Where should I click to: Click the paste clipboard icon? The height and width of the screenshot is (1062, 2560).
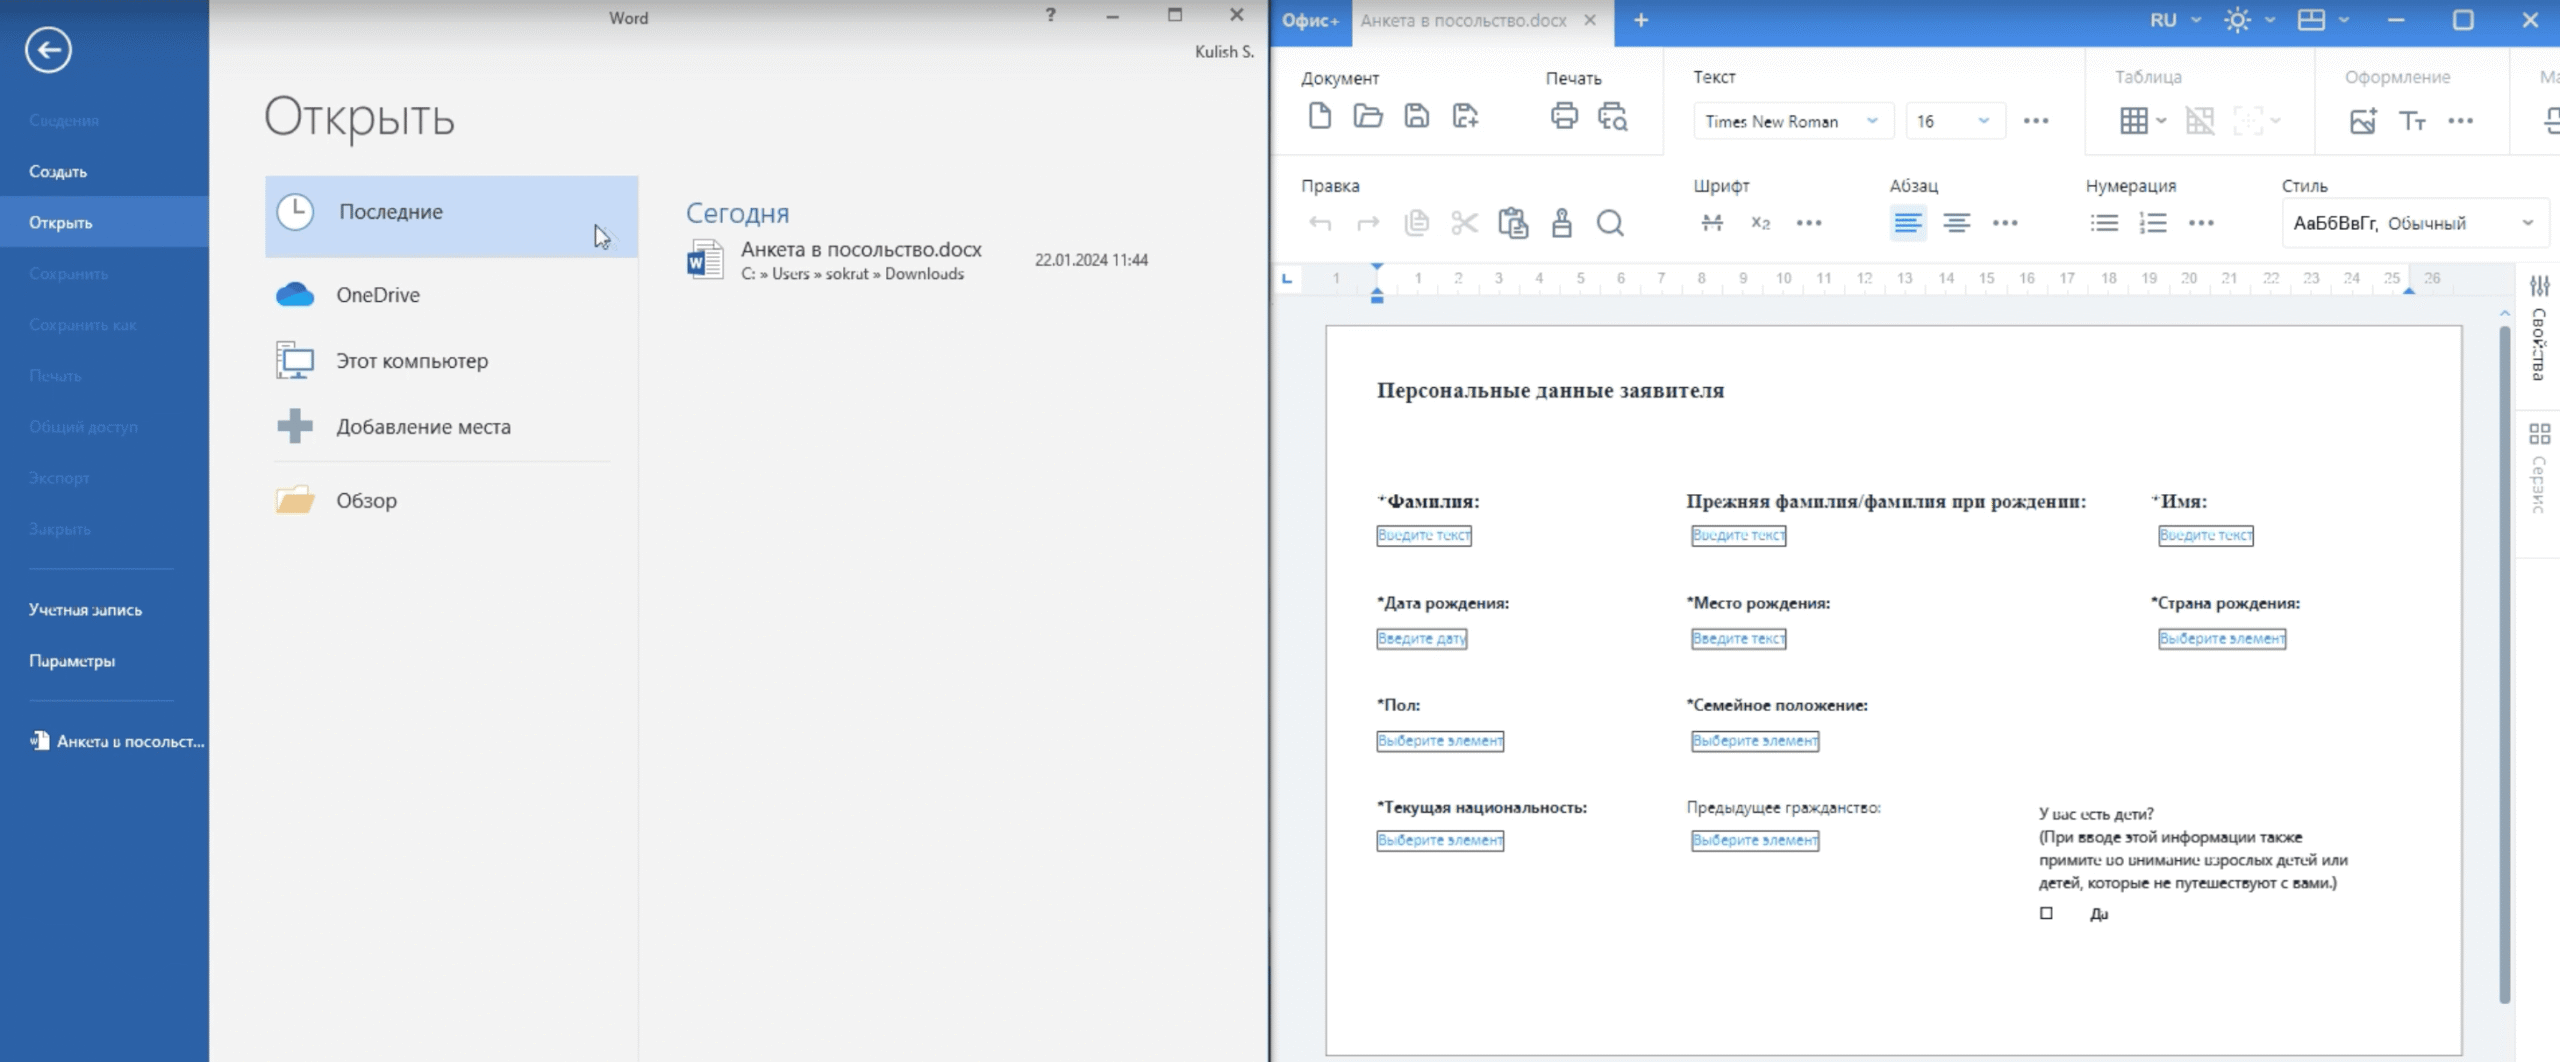tap(1513, 223)
